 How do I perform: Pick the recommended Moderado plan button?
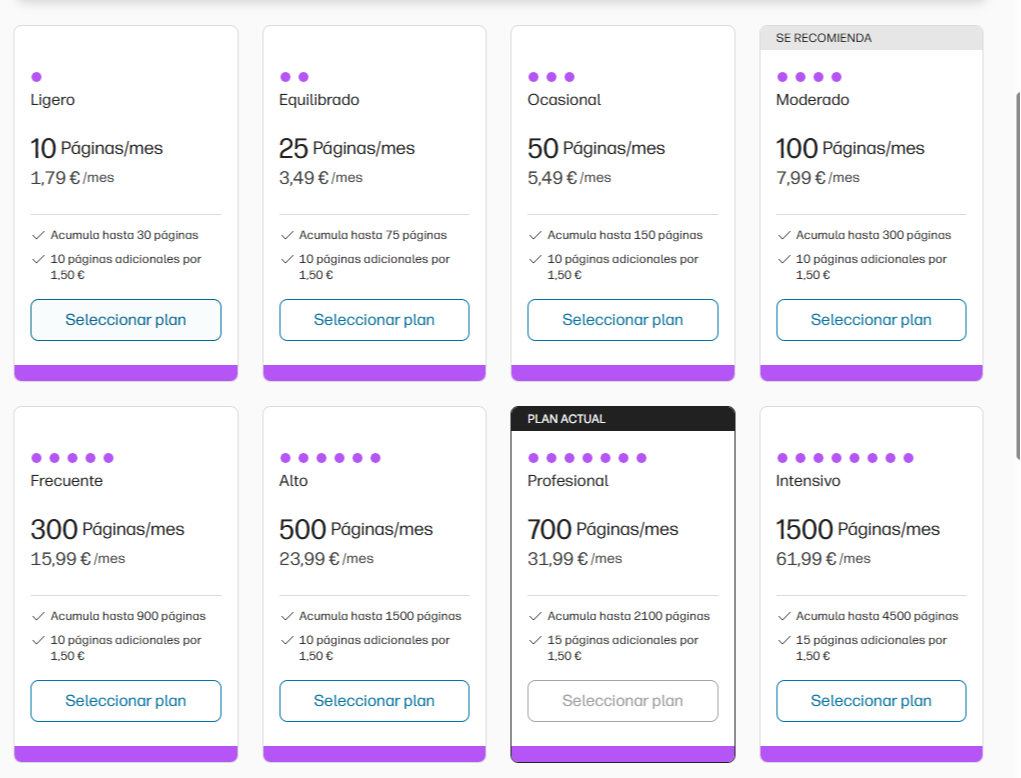click(x=871, y=320)
